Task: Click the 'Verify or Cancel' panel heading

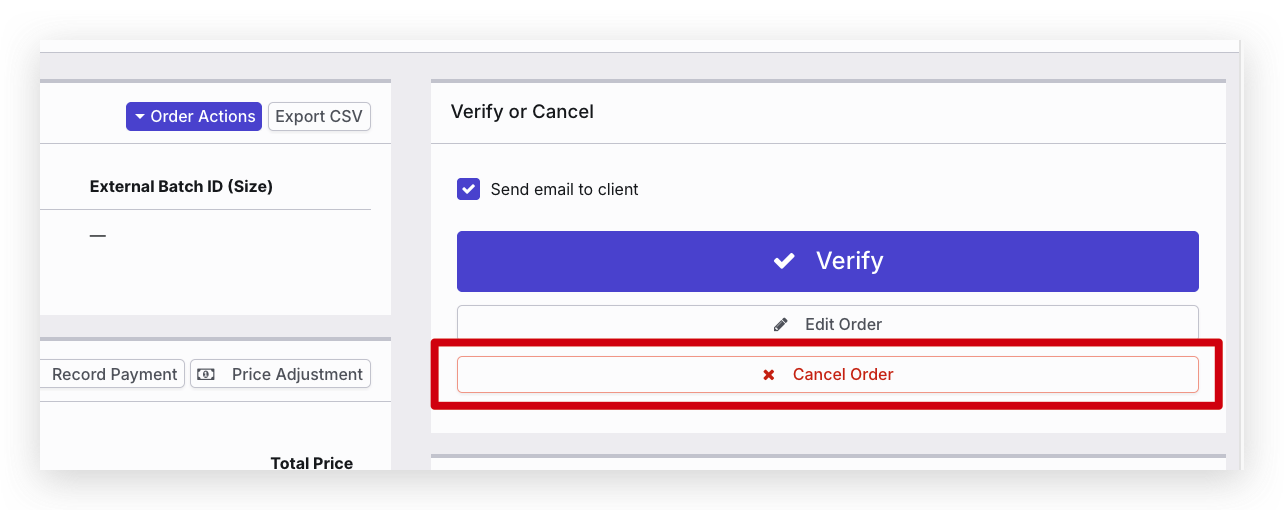Action: 522,112
